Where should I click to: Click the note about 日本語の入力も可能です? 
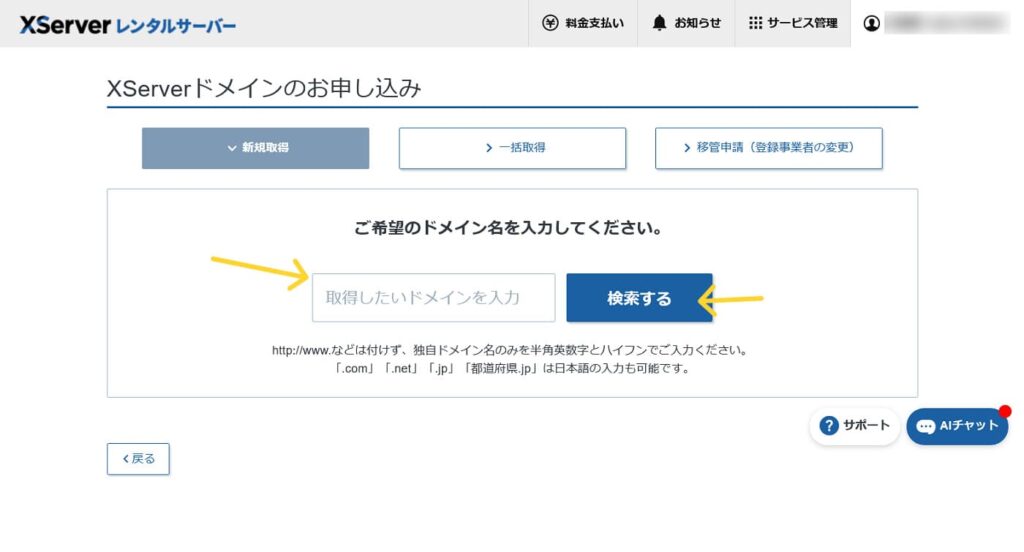512,368
